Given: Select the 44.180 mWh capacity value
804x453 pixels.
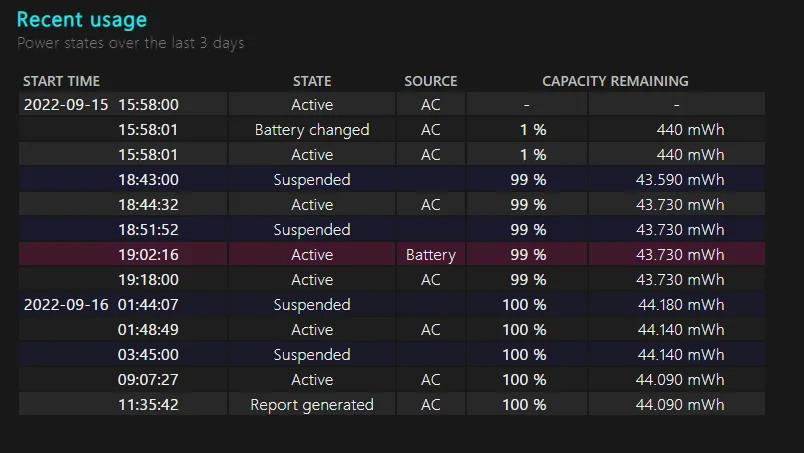Looking at the screenshot, I should click(680, 305).
